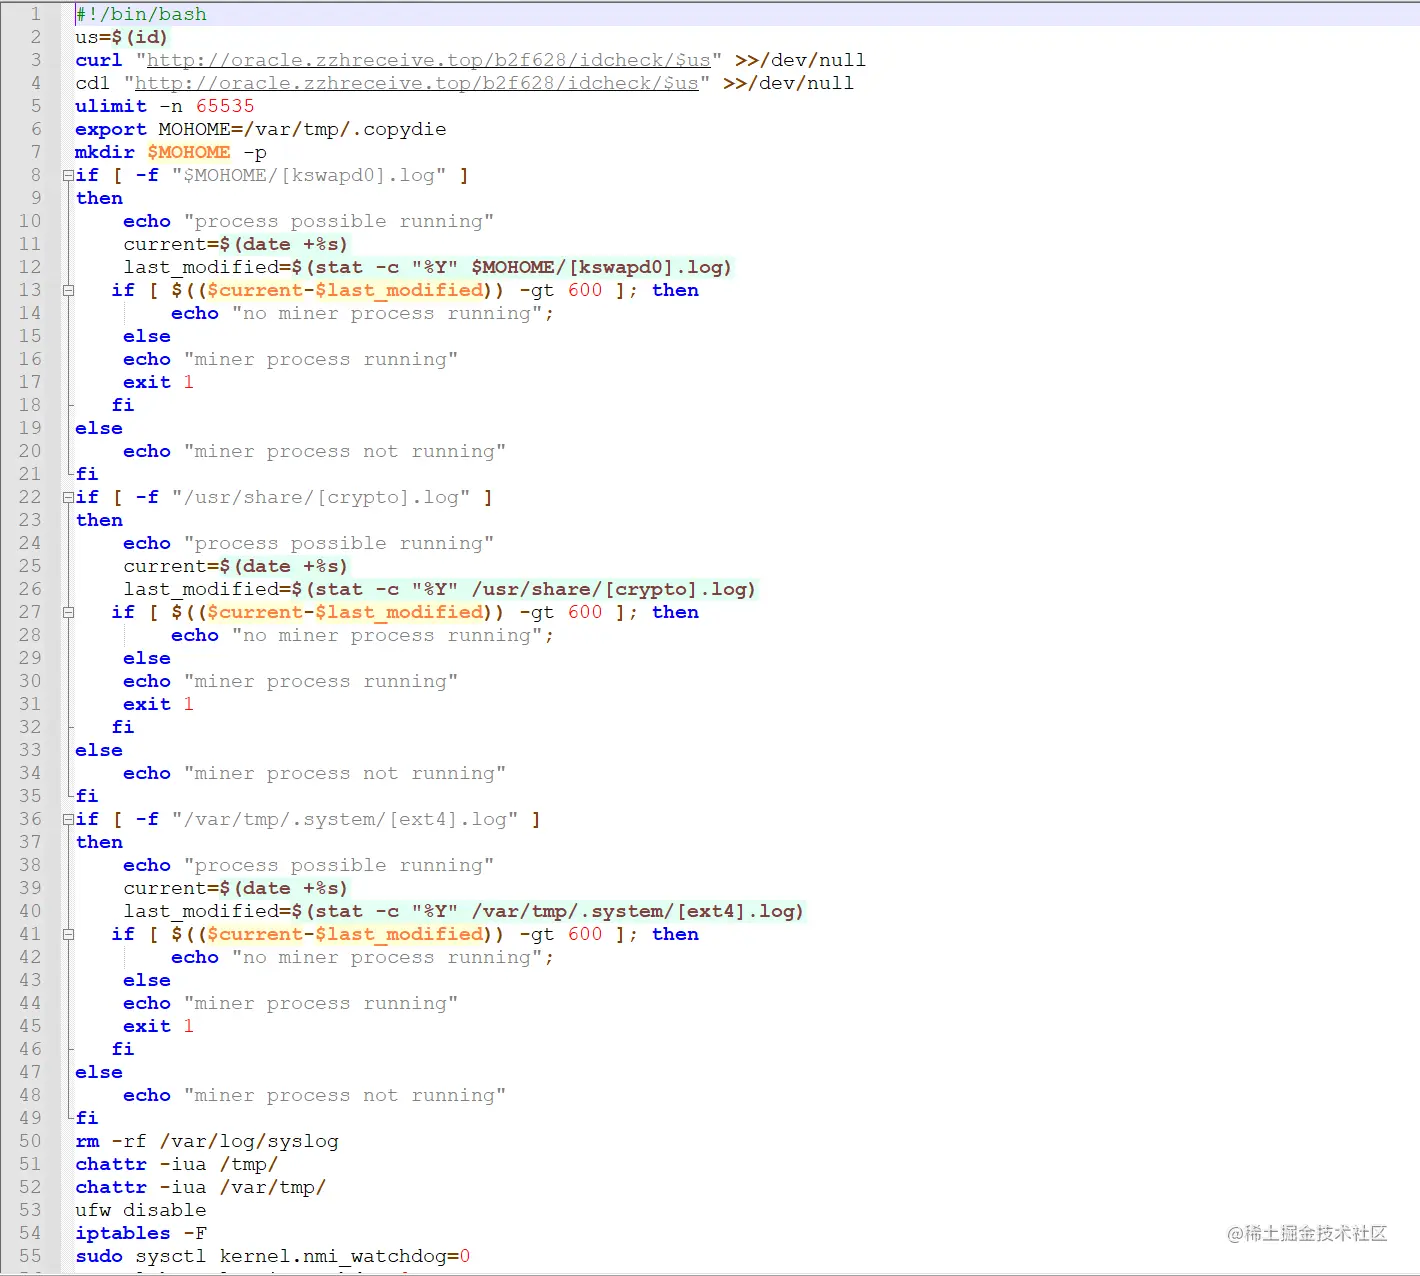Collapse the nested if fold on line 41
The height and width of the screenshot is (1276, 1420).
(68, 934)
